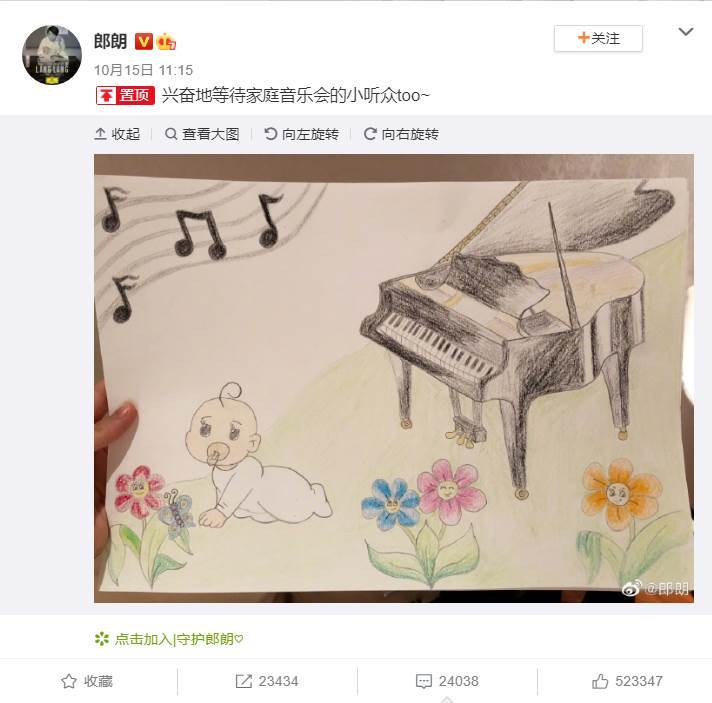
Task: Click the orange V verified badge
Action: coord(143,42)
